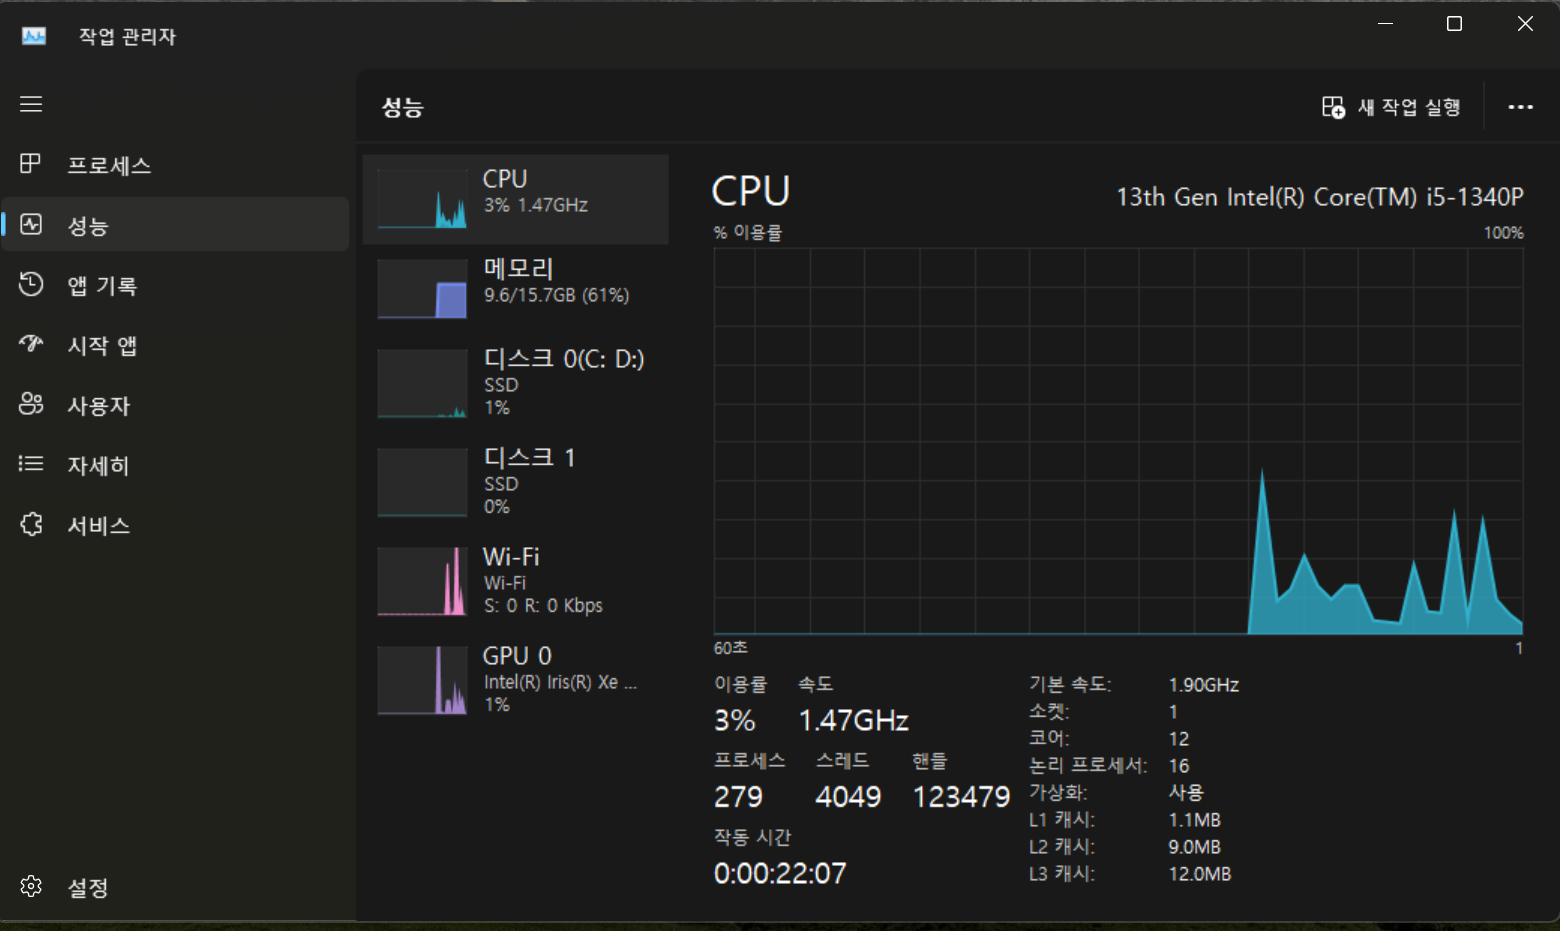
Task: Open the 자세히 details list icon
Action: [x=31, y=464]
